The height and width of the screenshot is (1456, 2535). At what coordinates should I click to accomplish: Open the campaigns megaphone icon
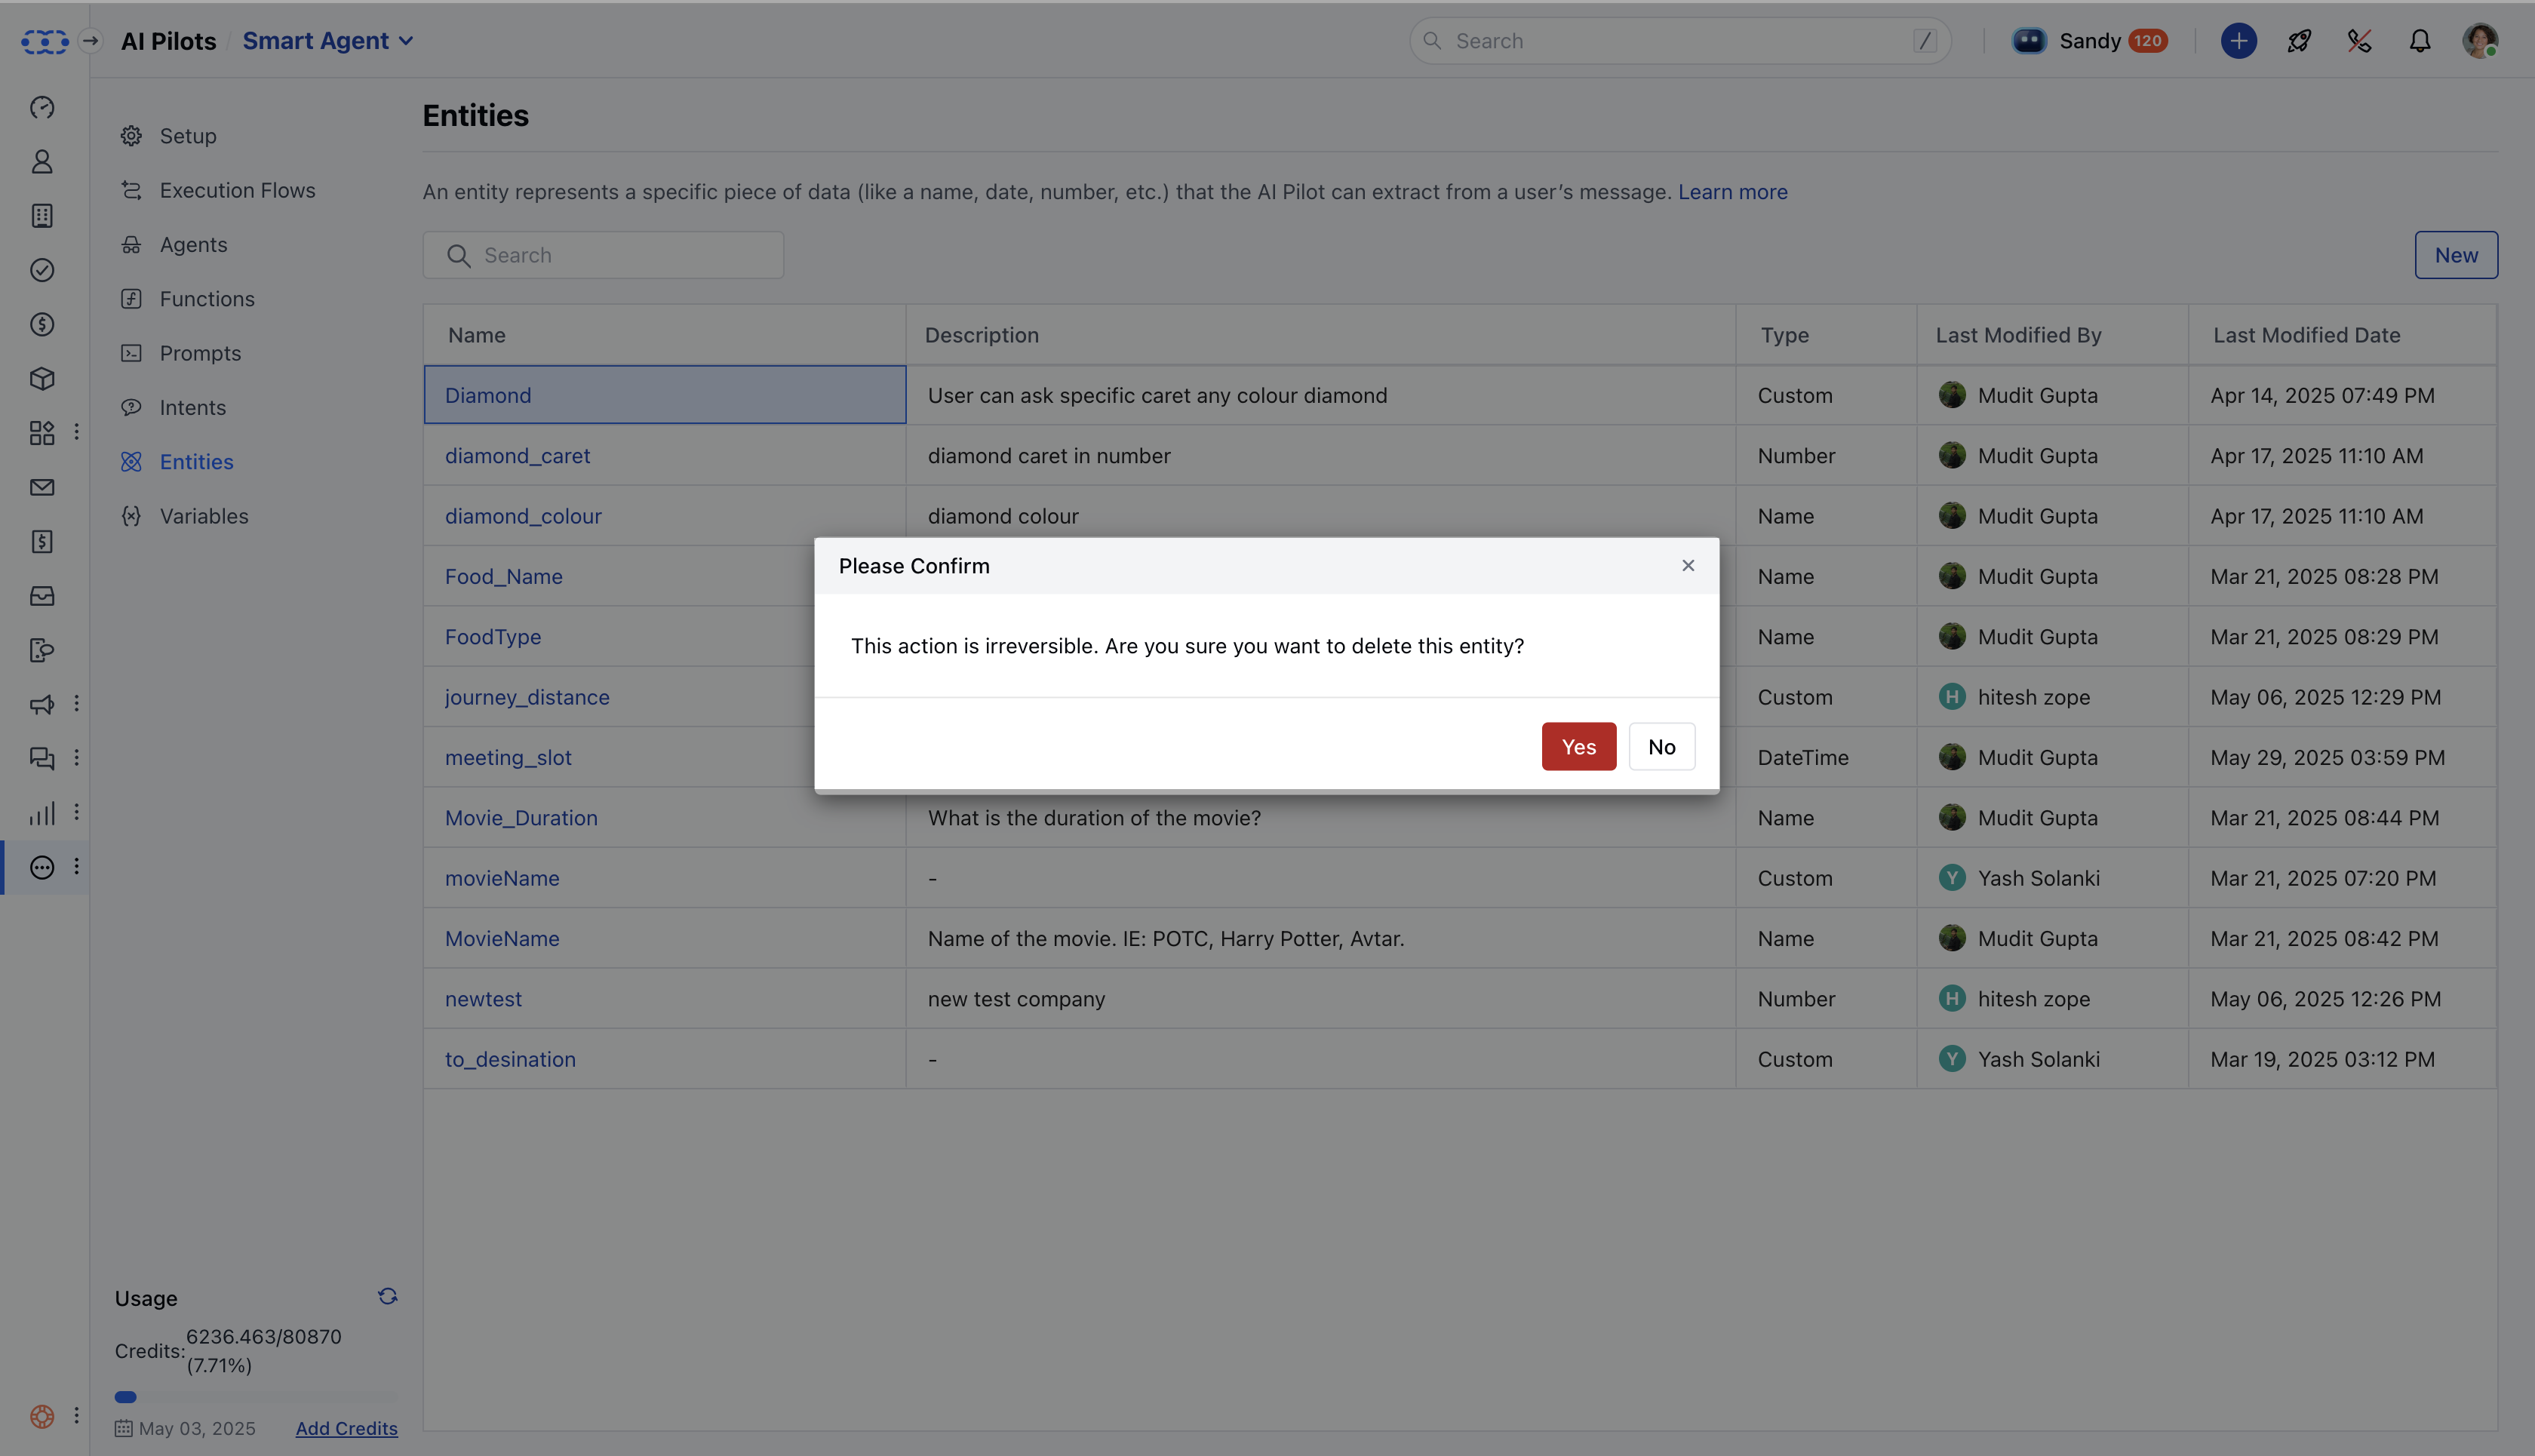42,704
